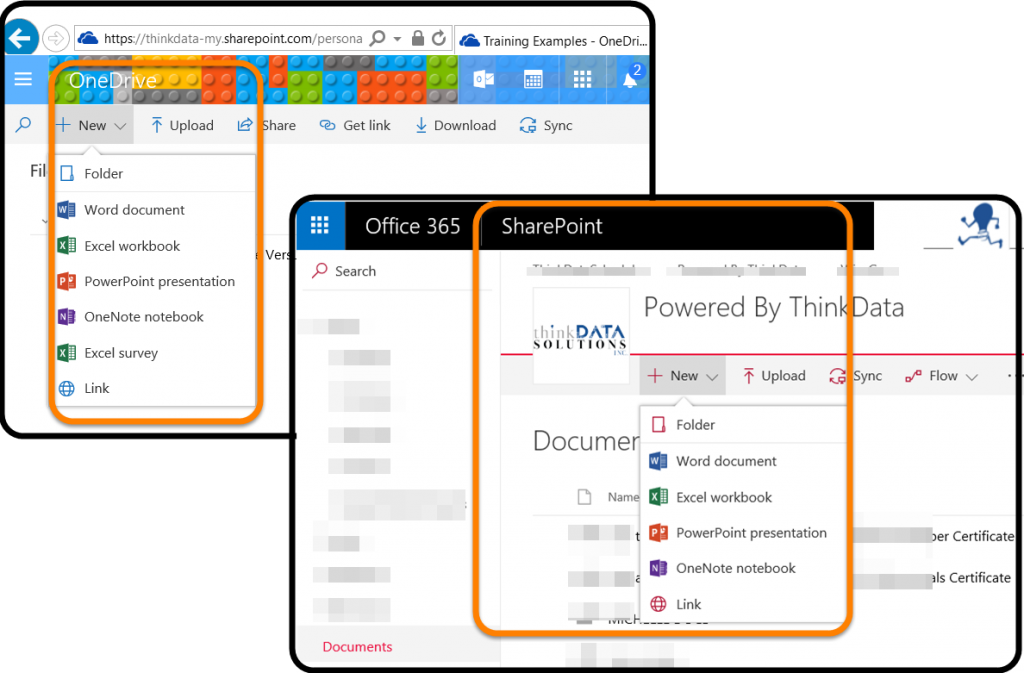The image size is (1024, 673).
Task: Open the address bar dropdown arrow
Action: (x=397, y=39)
